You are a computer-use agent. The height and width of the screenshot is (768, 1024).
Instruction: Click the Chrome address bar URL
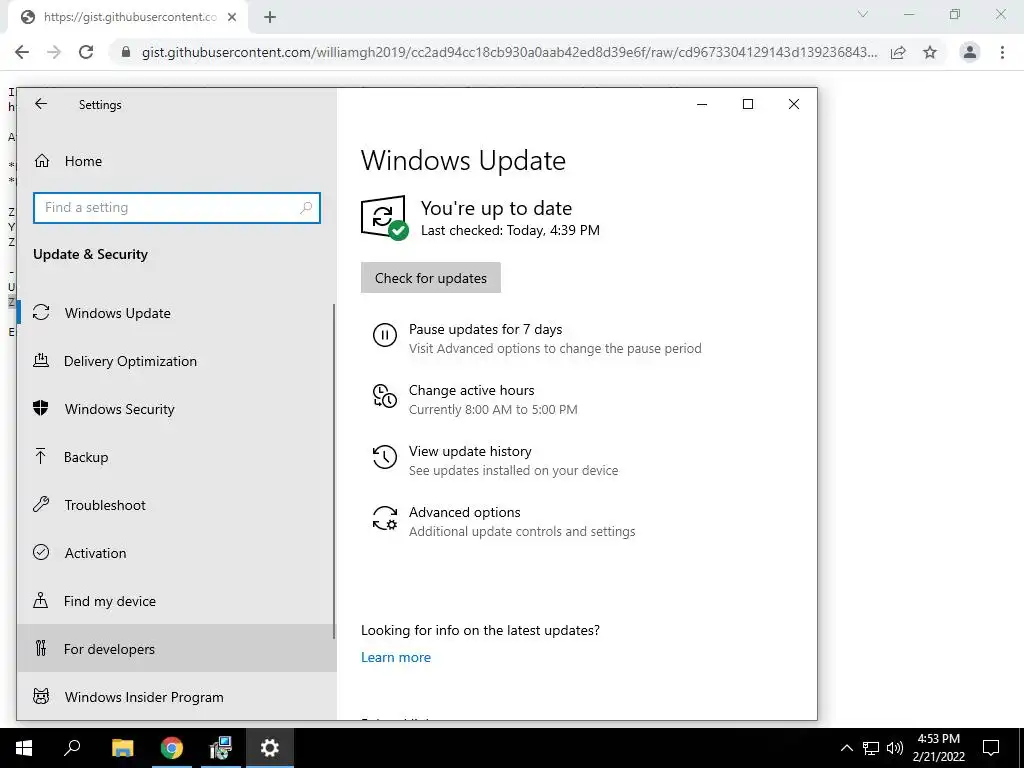tap(509, 52)
